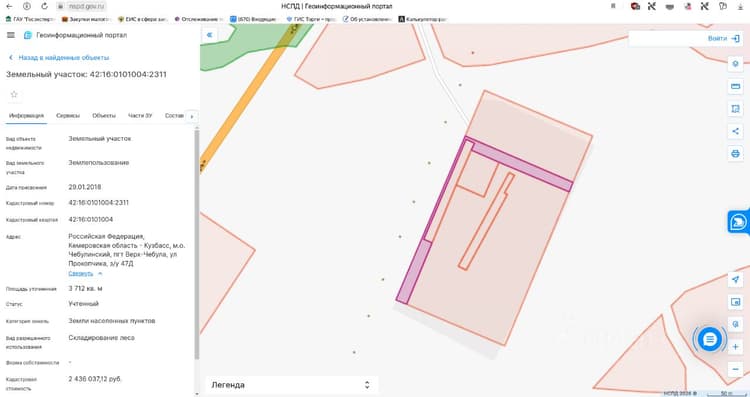
Task: Open the Части ЗУ tab
Action: click(x=140, y=116)
